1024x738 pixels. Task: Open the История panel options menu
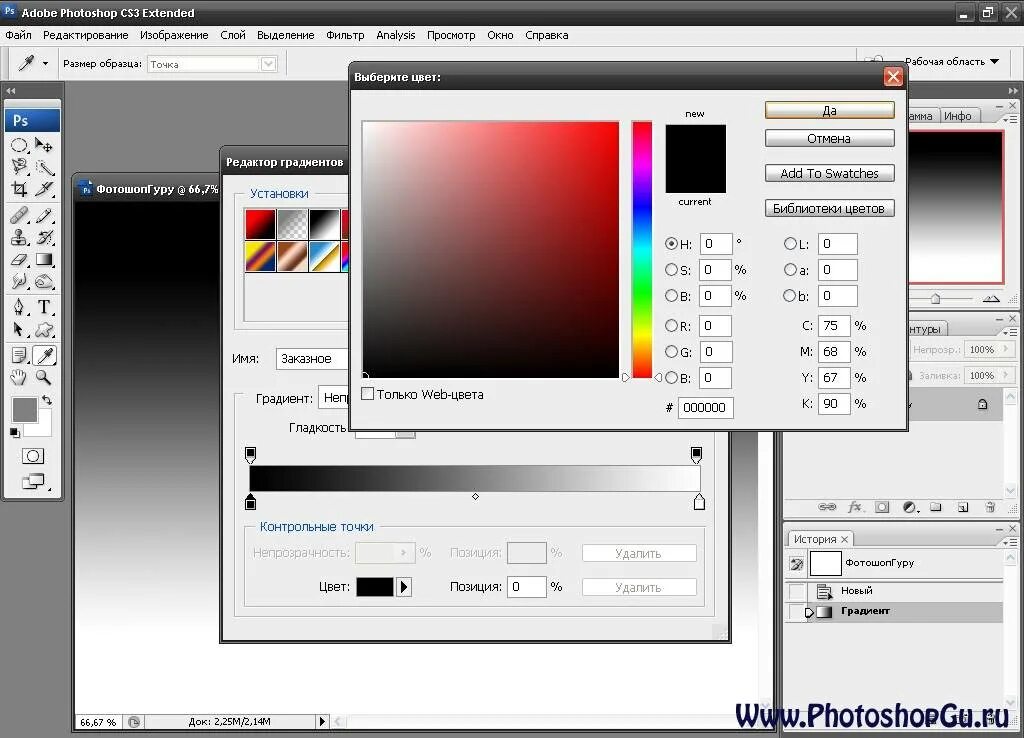(1010, 542)
